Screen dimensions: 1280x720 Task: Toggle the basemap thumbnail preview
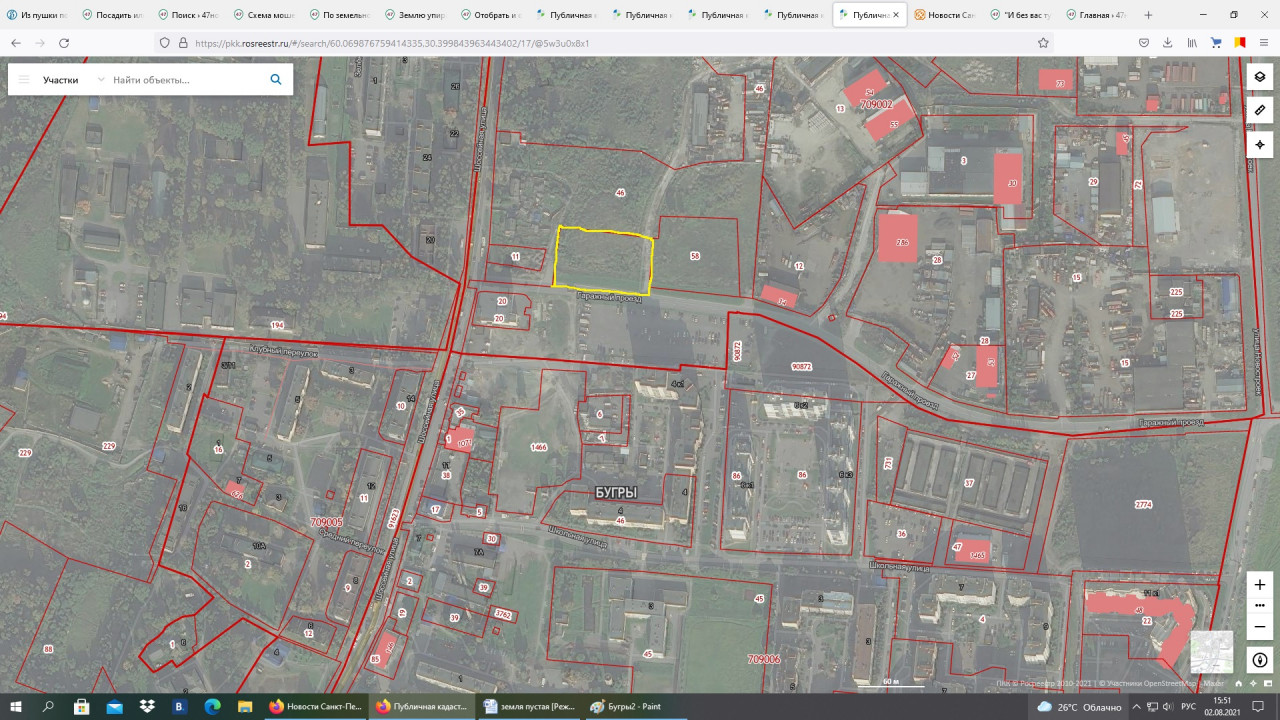tap(1211, 652)
